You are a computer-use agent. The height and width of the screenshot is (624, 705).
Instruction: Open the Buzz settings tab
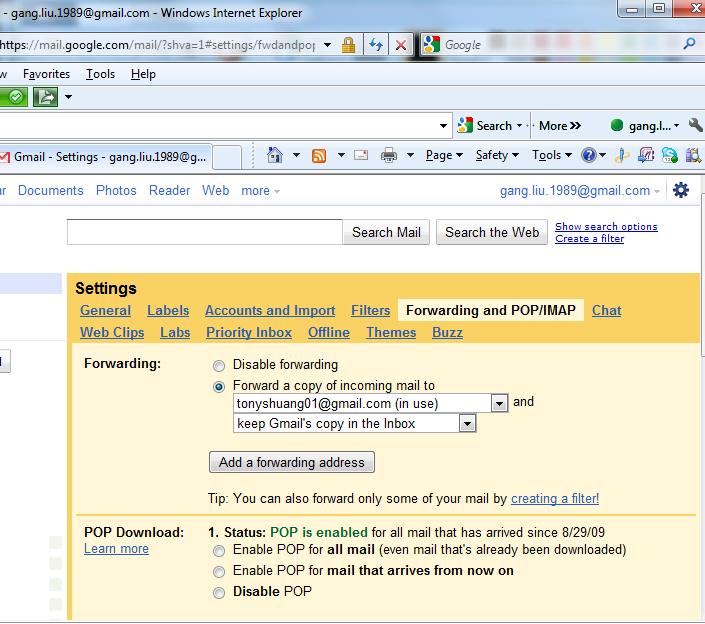coord(447,332)
